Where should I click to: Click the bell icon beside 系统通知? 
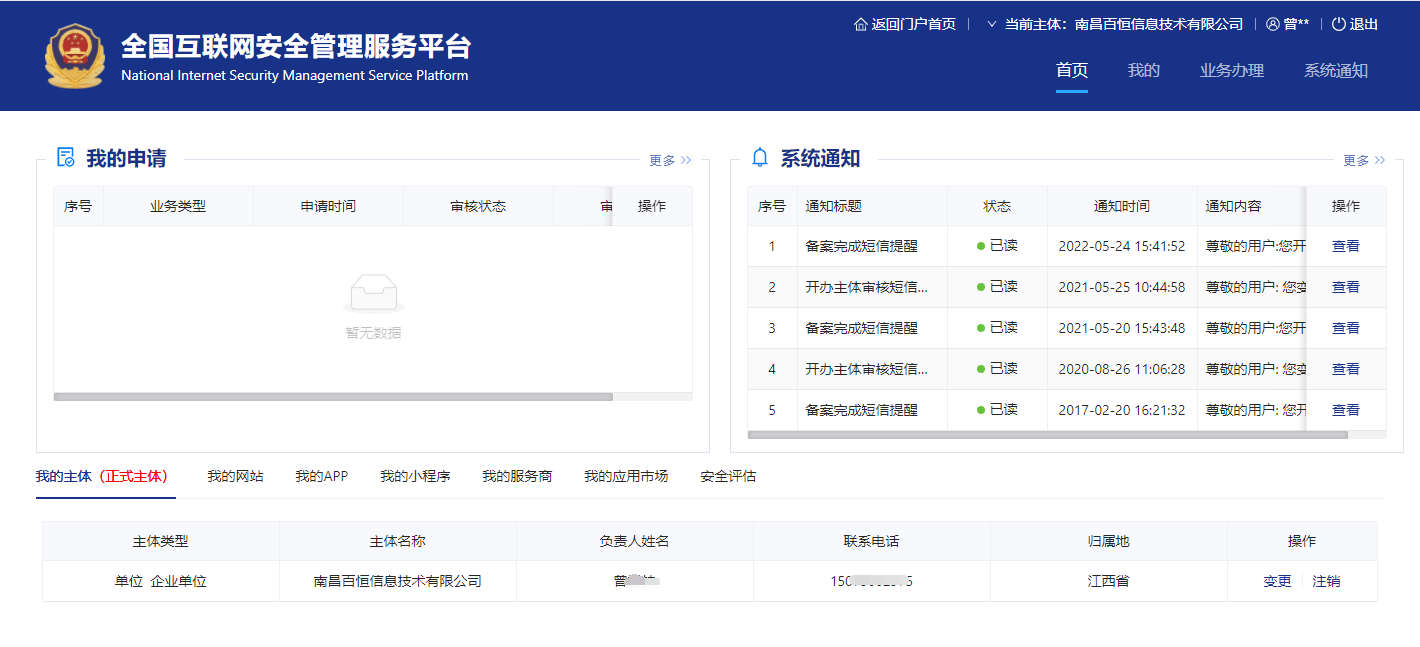coord(760,157)
